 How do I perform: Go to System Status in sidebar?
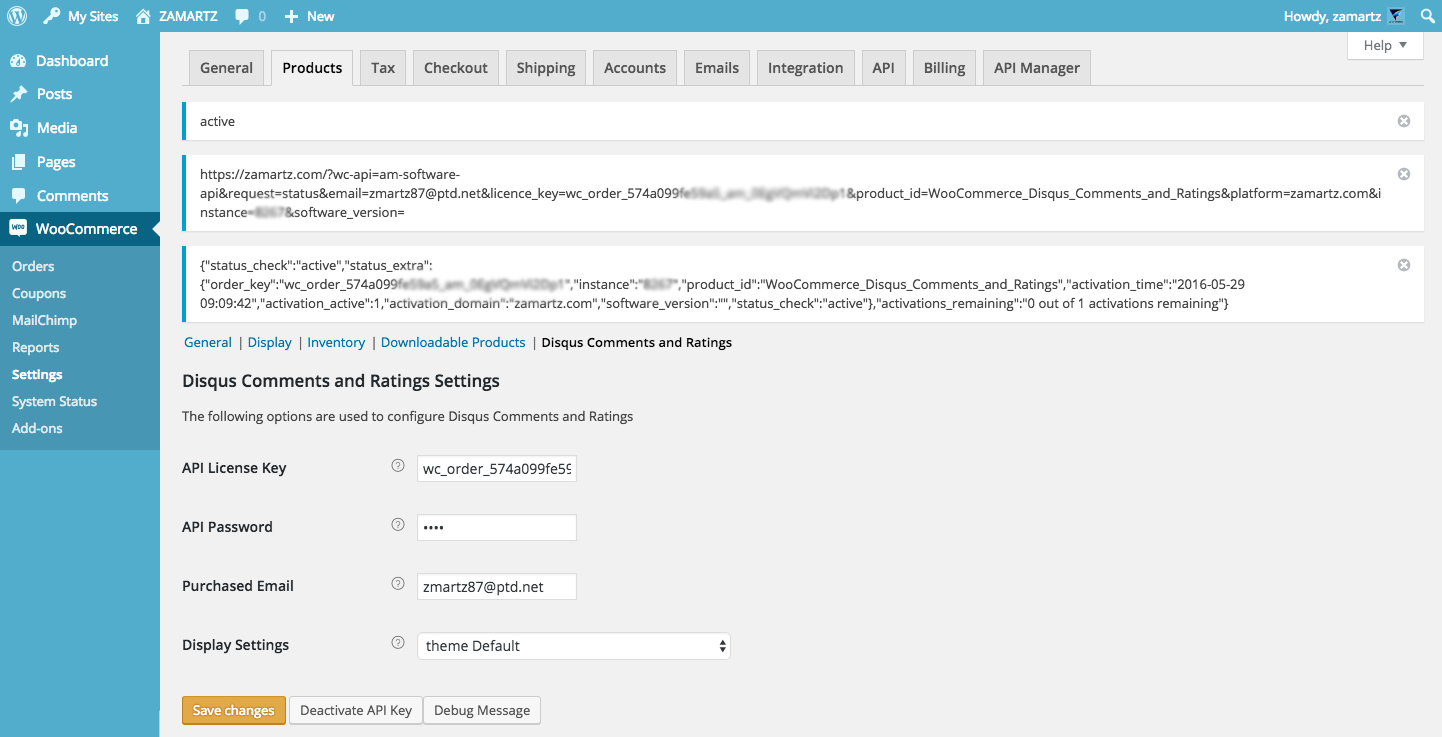[54, 401]
